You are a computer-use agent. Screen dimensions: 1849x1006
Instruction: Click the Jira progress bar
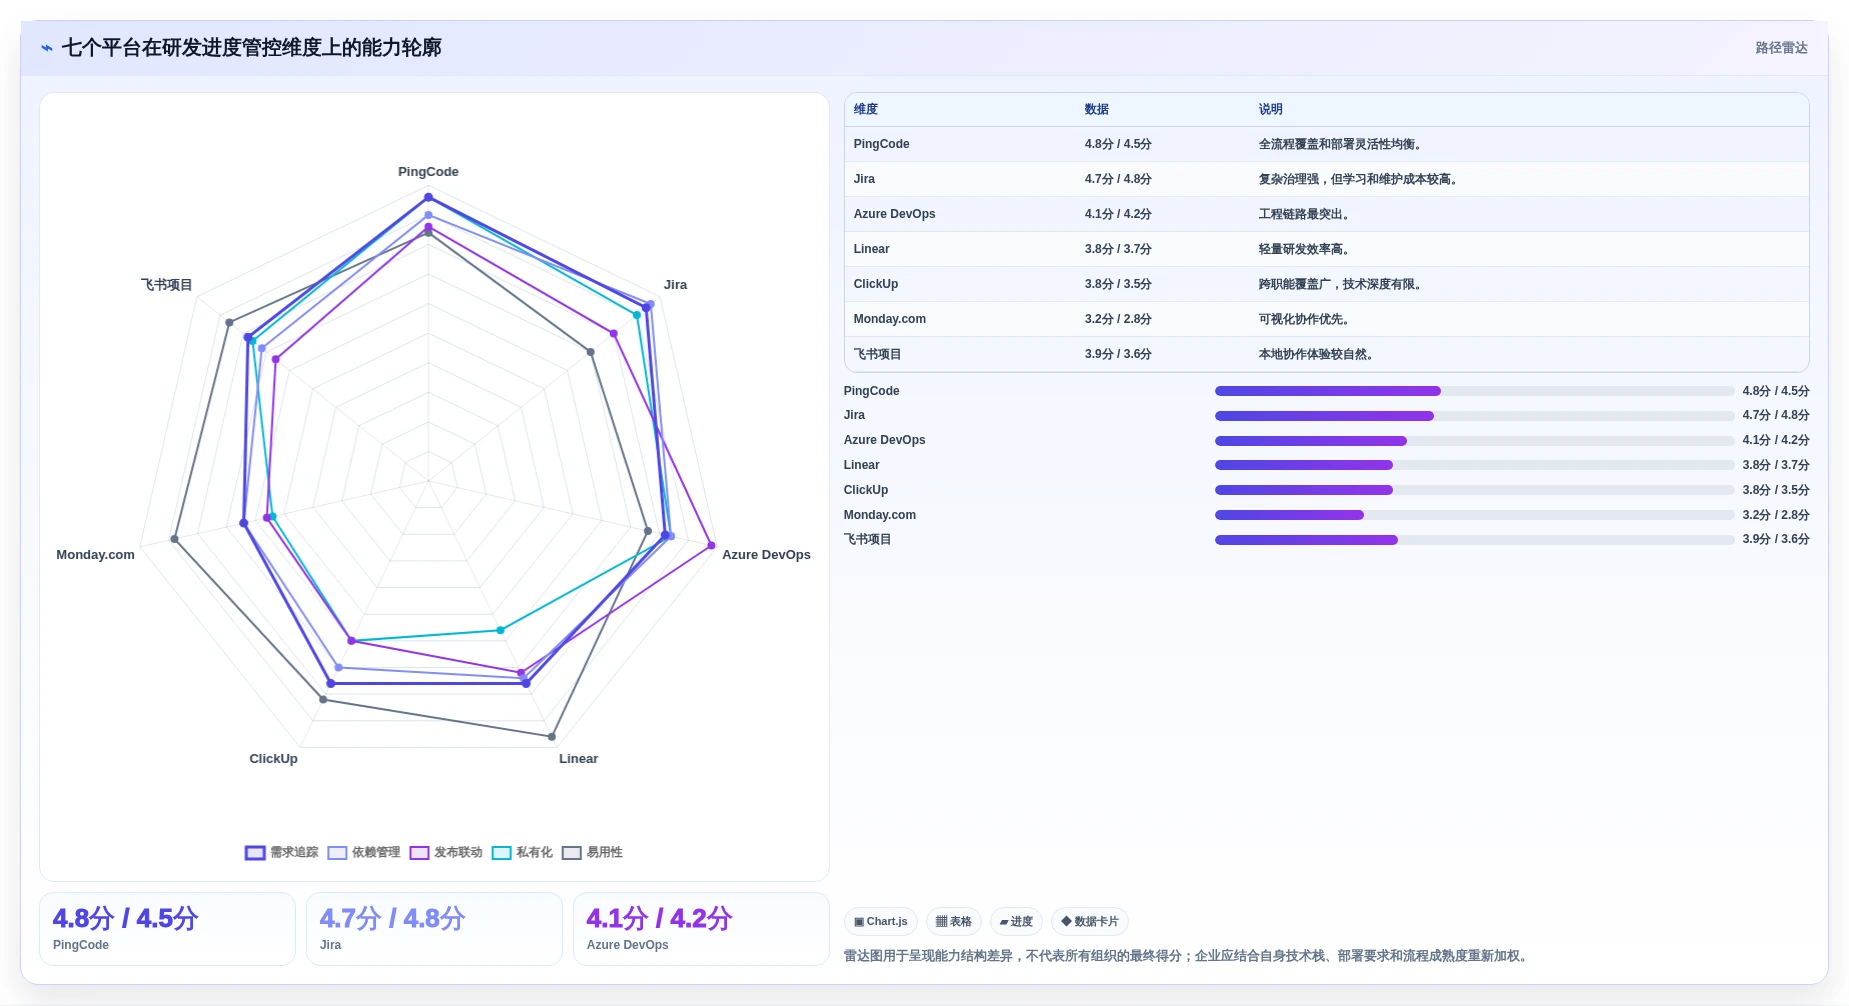click(x=1474, y=416)
